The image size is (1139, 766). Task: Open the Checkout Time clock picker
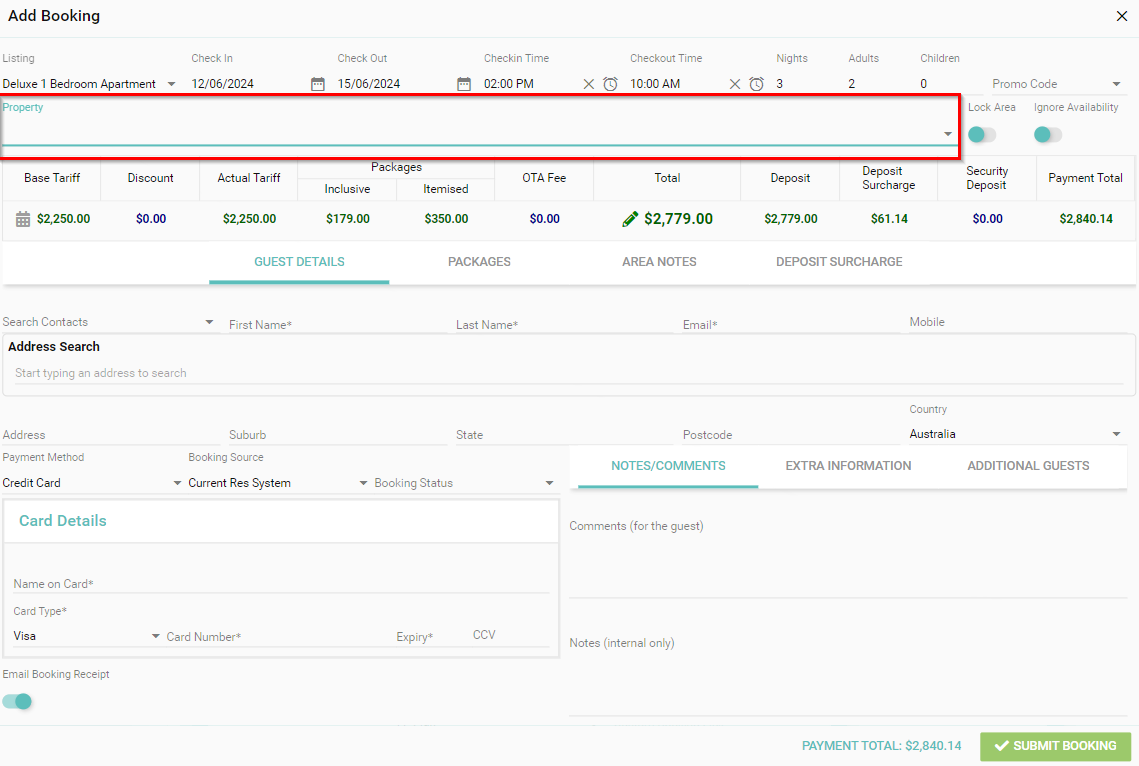click(757, 84)
